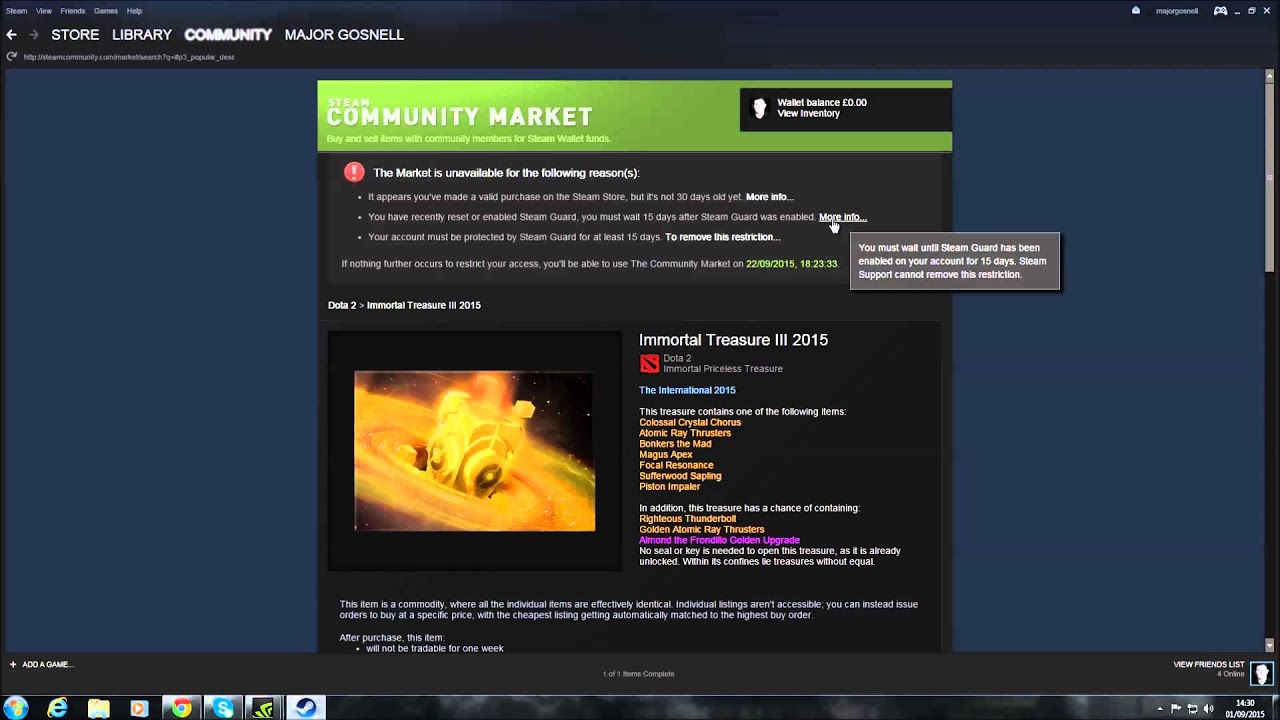Go back with the left arrow button
Screen dimensions: 1280x720
tap(12, 35)
